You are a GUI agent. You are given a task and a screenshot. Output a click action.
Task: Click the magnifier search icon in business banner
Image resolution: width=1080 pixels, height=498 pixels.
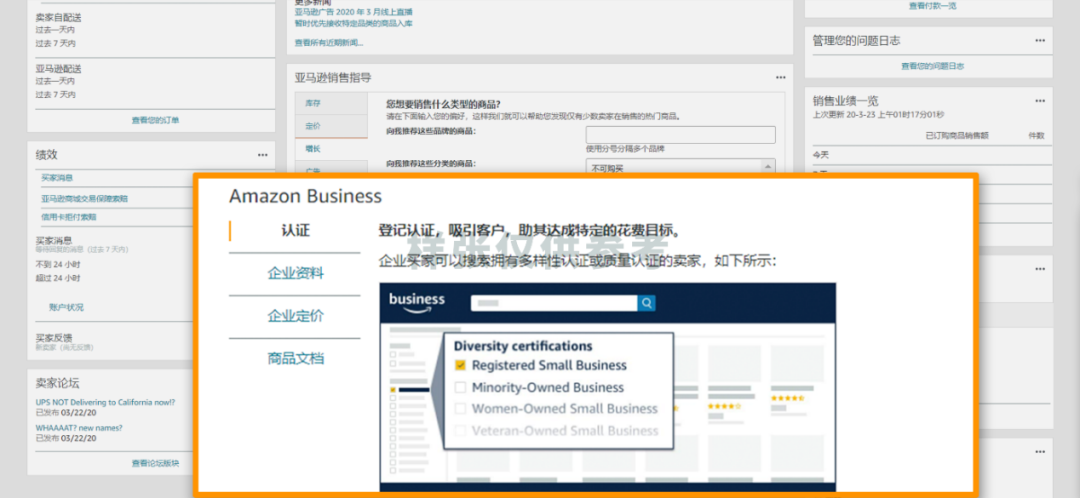(x=647, y=303)
